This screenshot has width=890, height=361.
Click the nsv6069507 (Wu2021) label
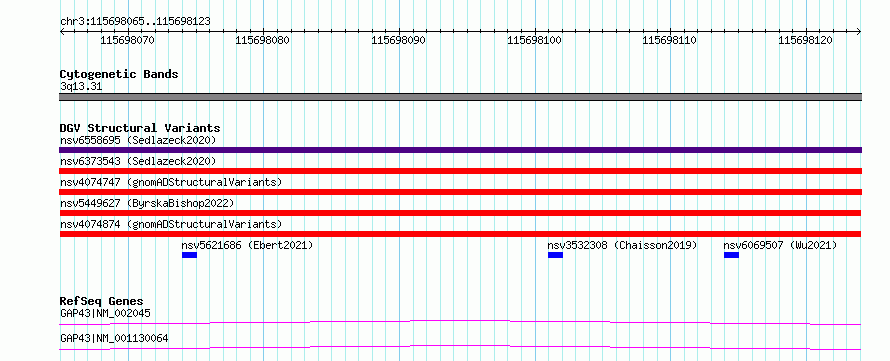pyautogui.click(x=780, y=245)
